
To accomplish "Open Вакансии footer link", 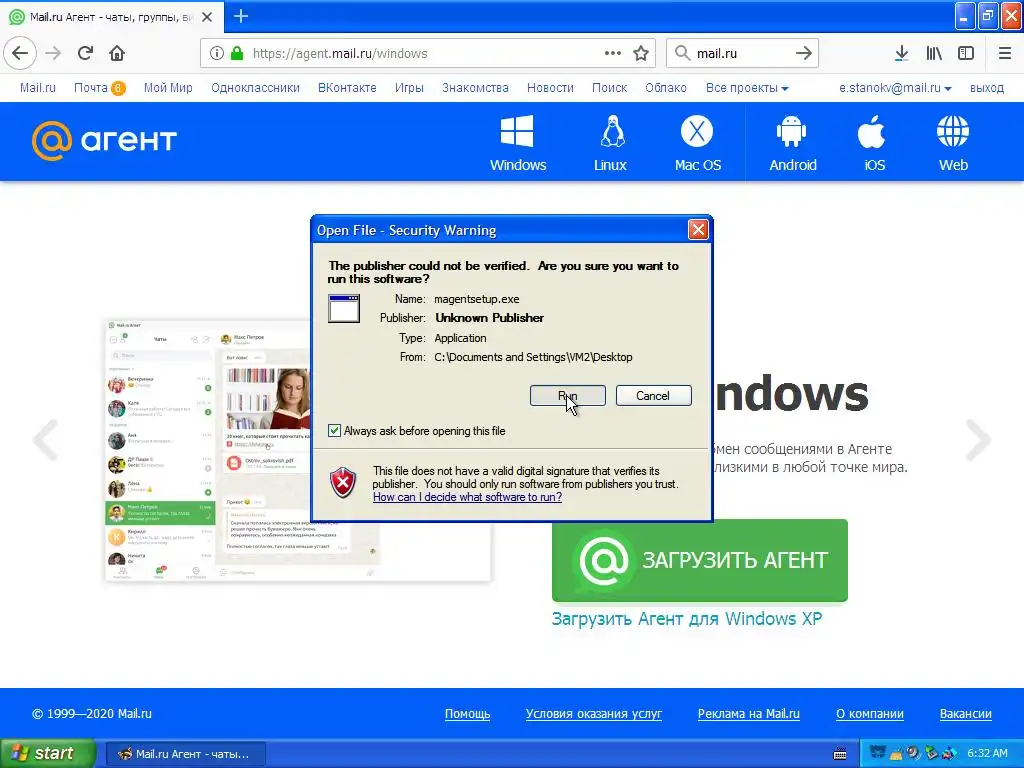I will click(965, 714).
